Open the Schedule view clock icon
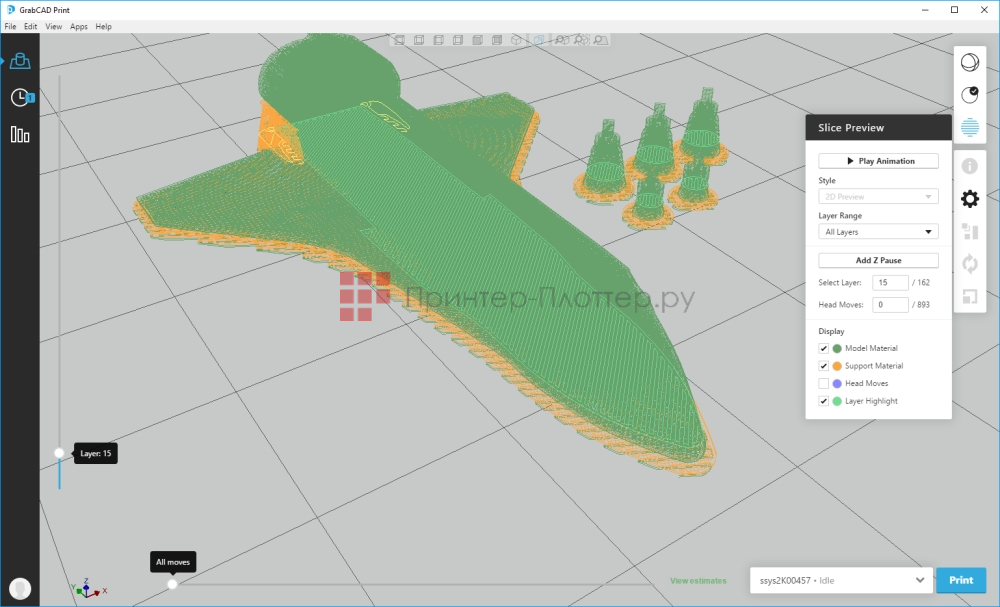 pos(20,97)
